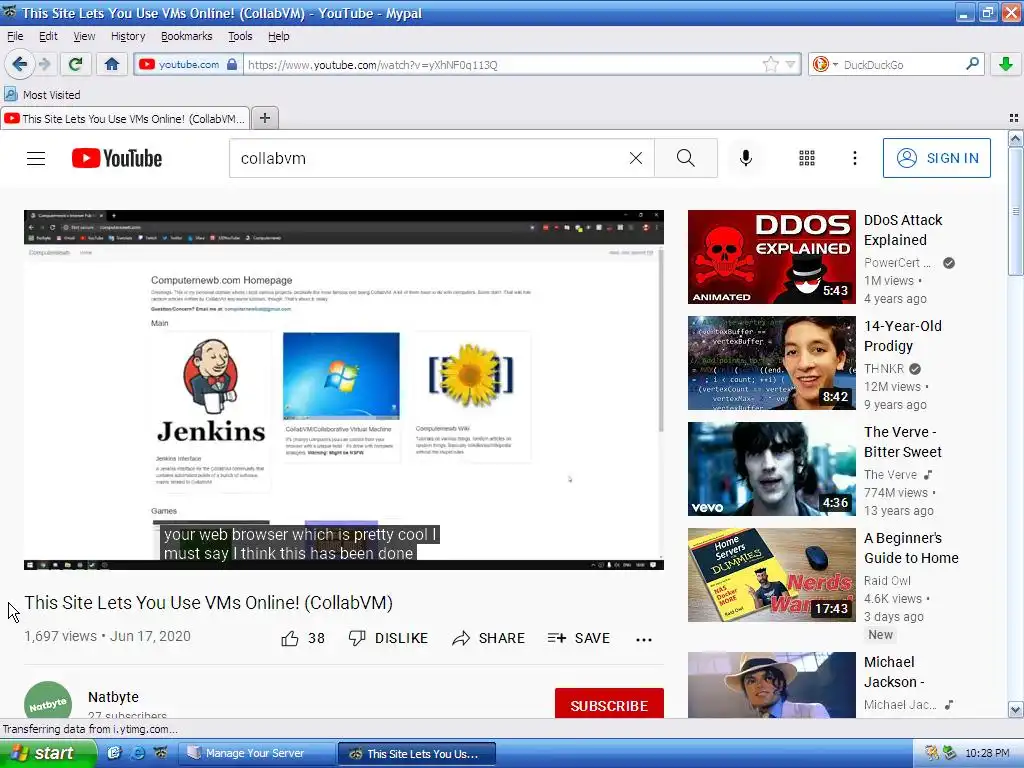Open the YouTube hamburger guide menu
This screenshot has width=1024, height=768.
click(x=36, y=158)
